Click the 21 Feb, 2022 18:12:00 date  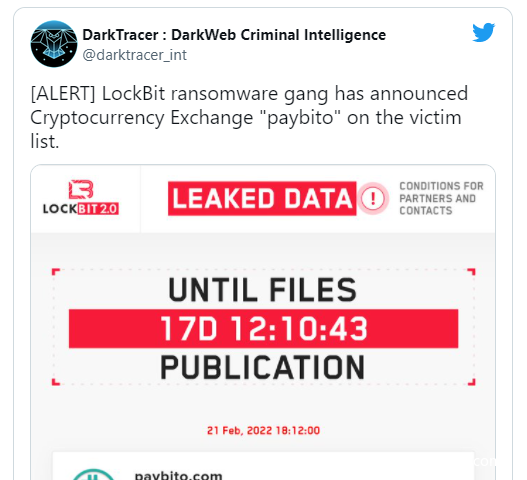point(264,431)
